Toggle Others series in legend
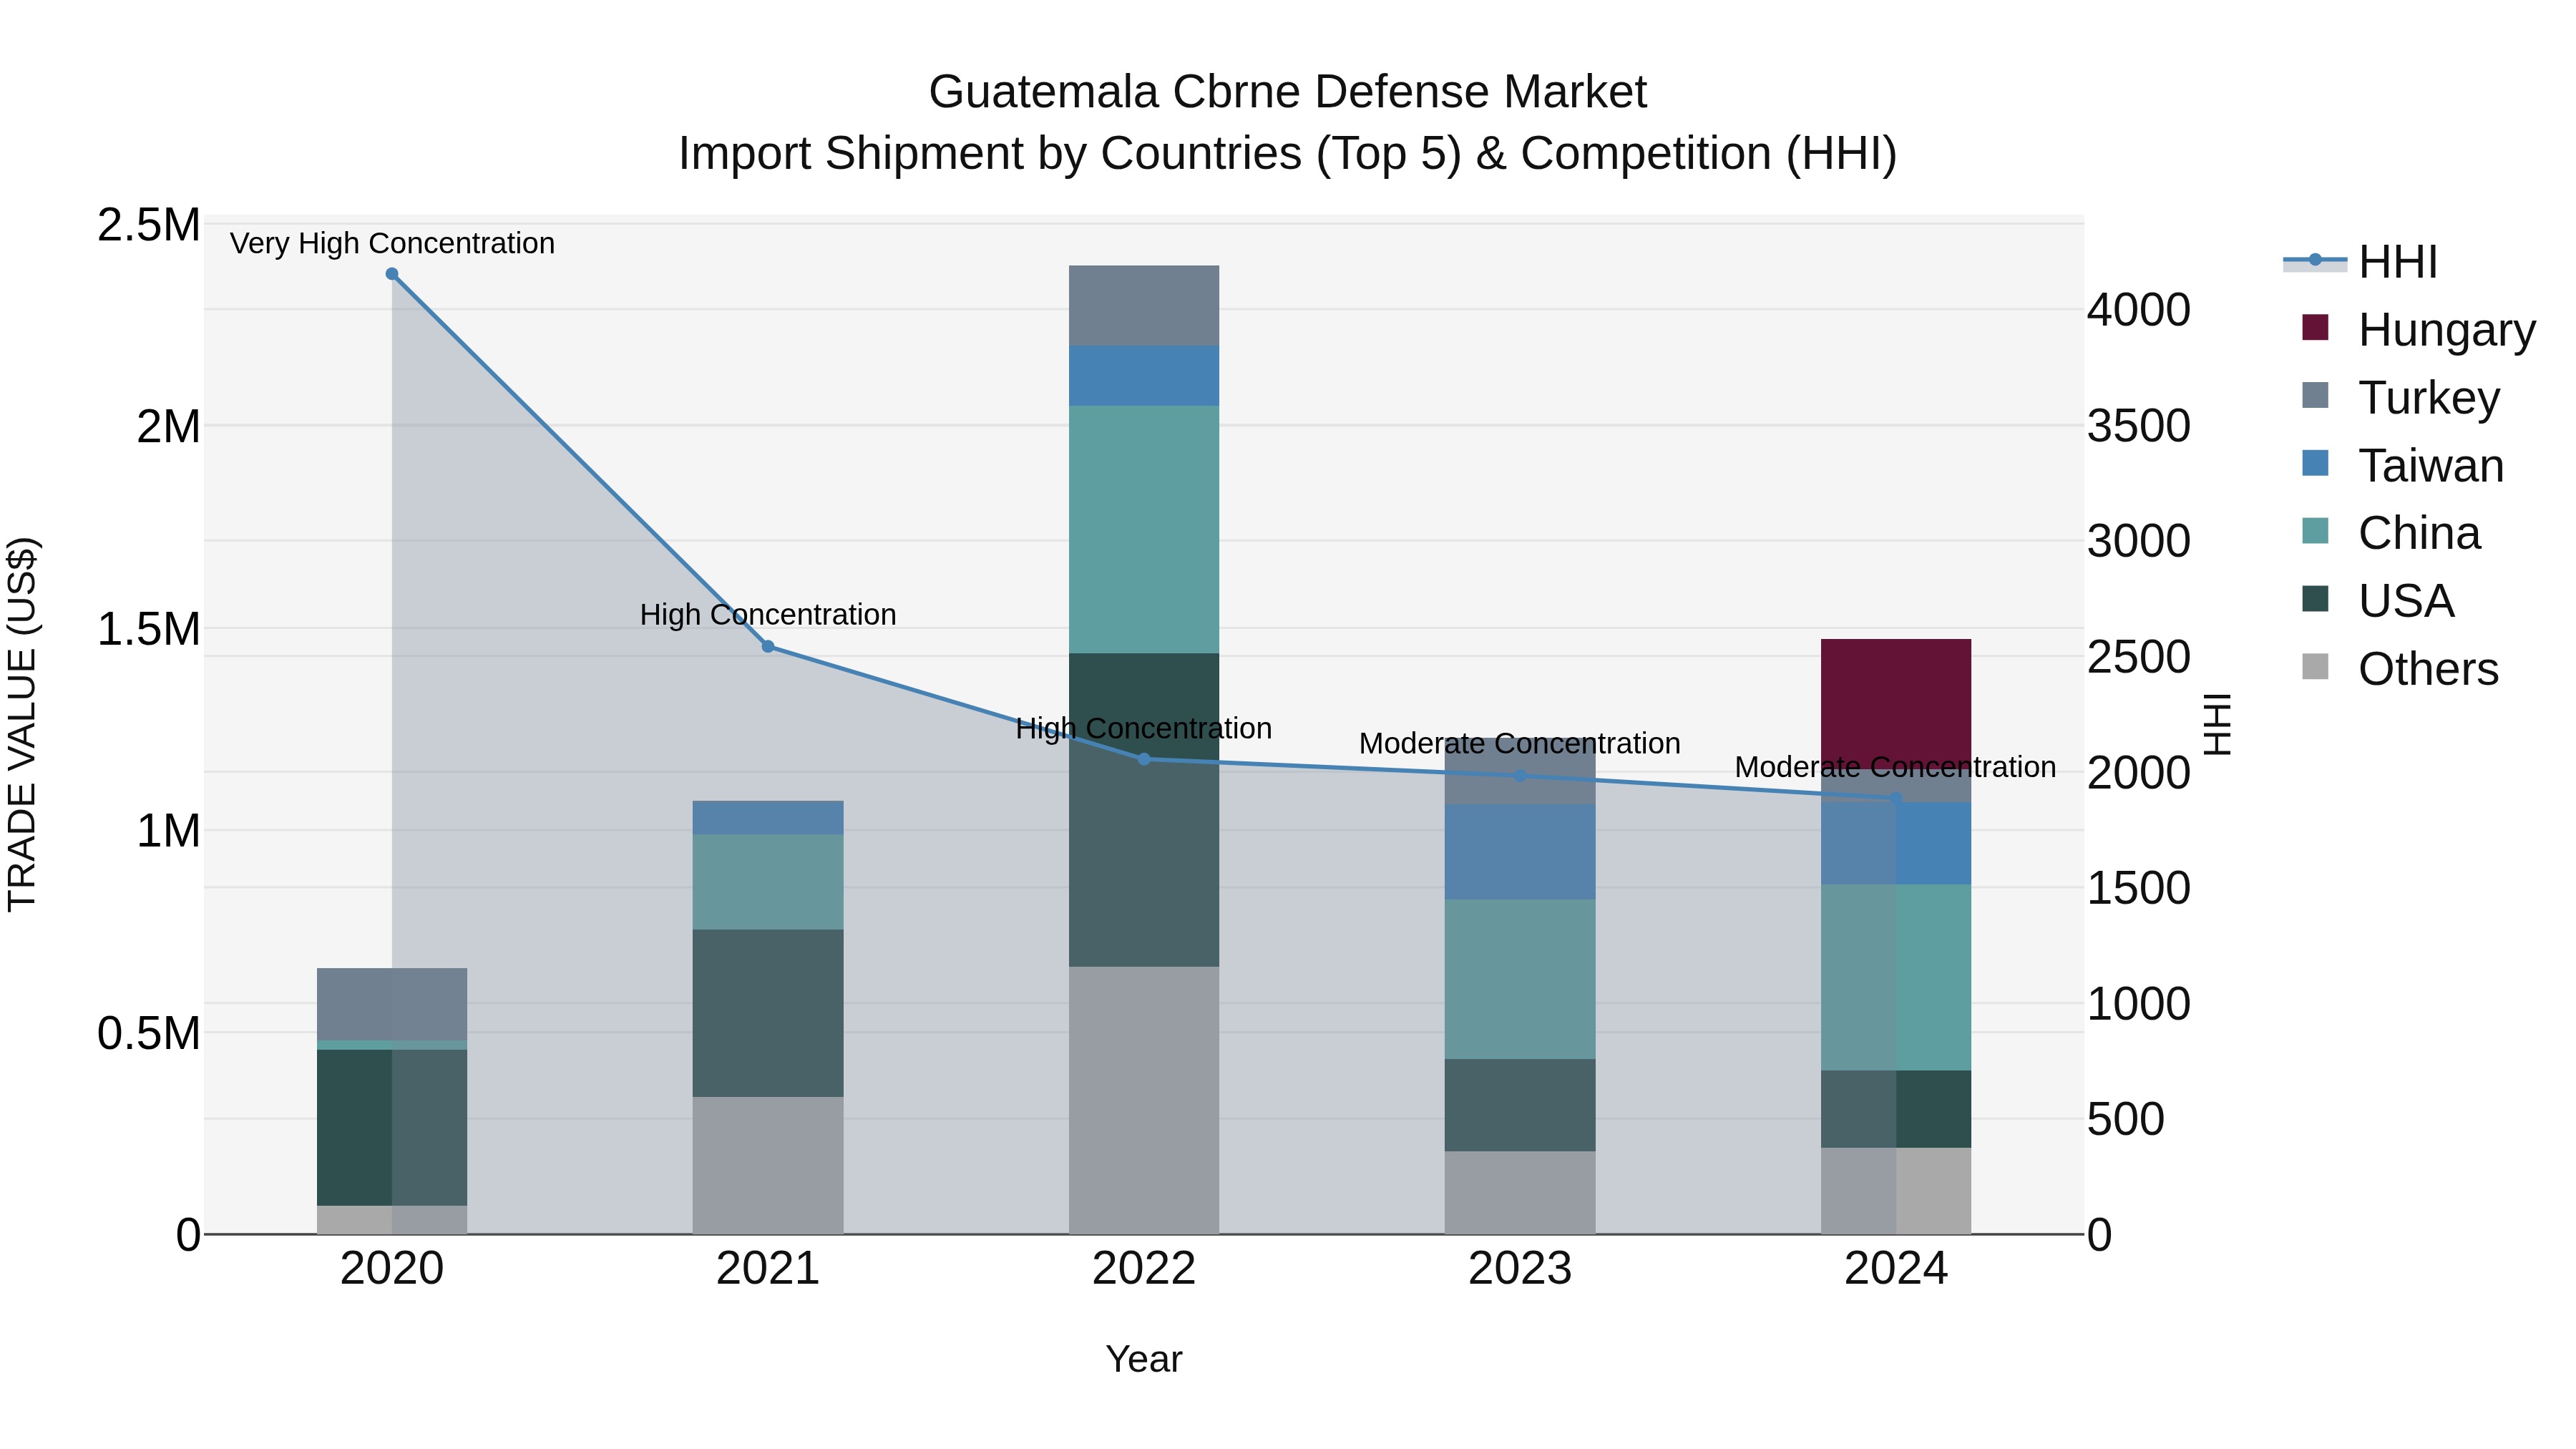Viewport: 2576px width, 1449px height. [2400, 668]
